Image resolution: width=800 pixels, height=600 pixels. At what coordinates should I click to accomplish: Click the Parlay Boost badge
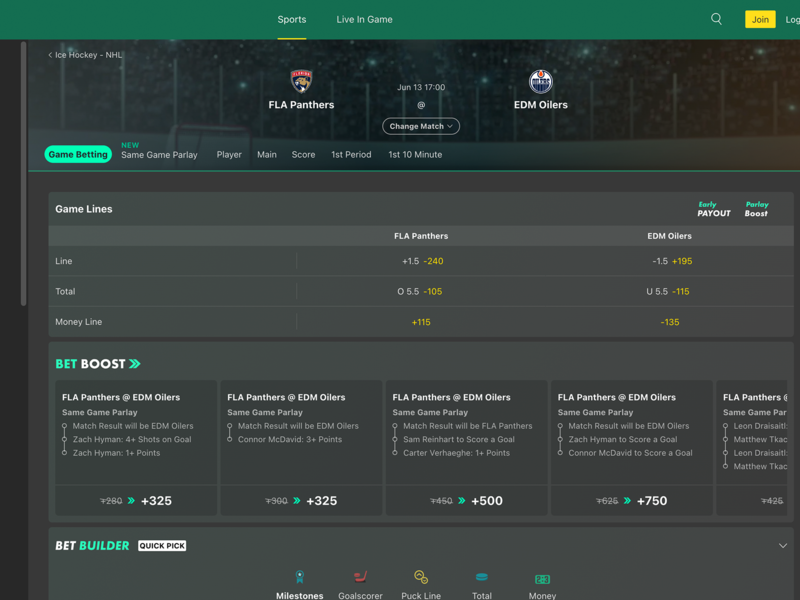(x=757, y=209)
